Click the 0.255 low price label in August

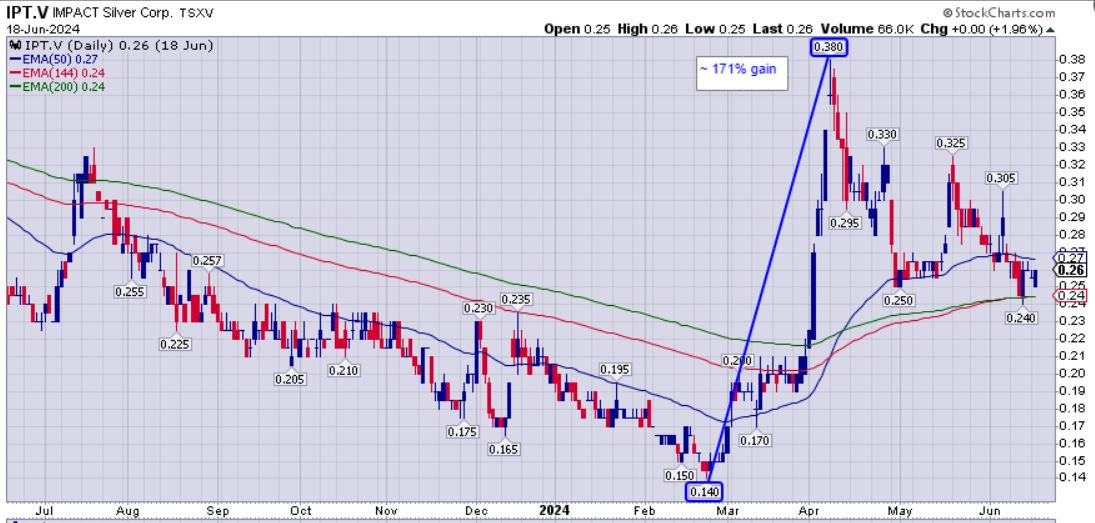(x=130, y=291)
